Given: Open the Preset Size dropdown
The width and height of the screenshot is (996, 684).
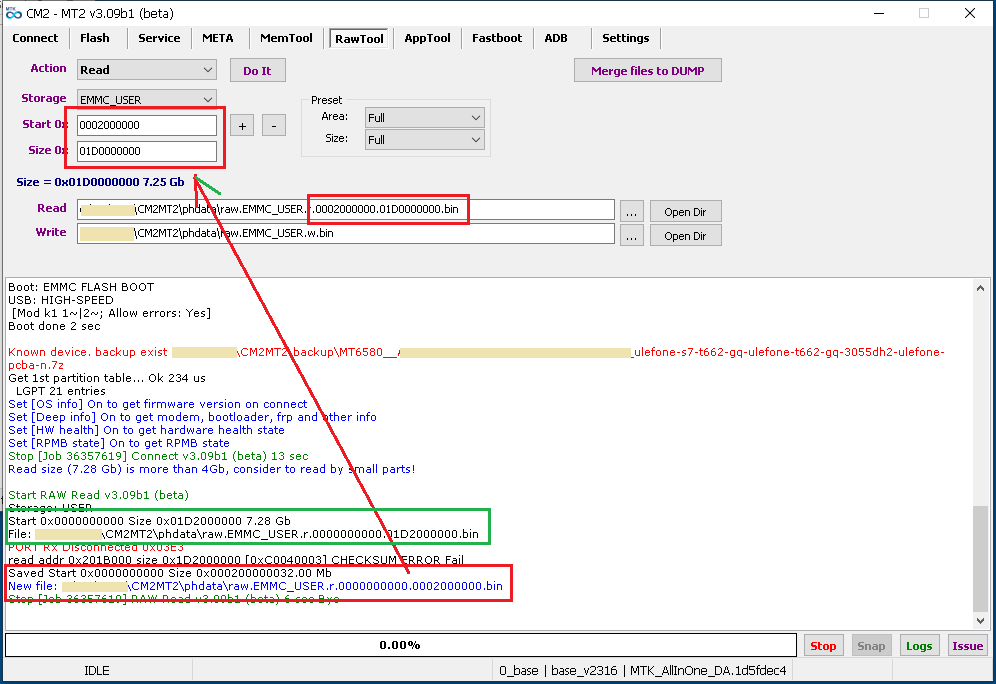Looking at the screenshot, I should click(x=424, y=140).
